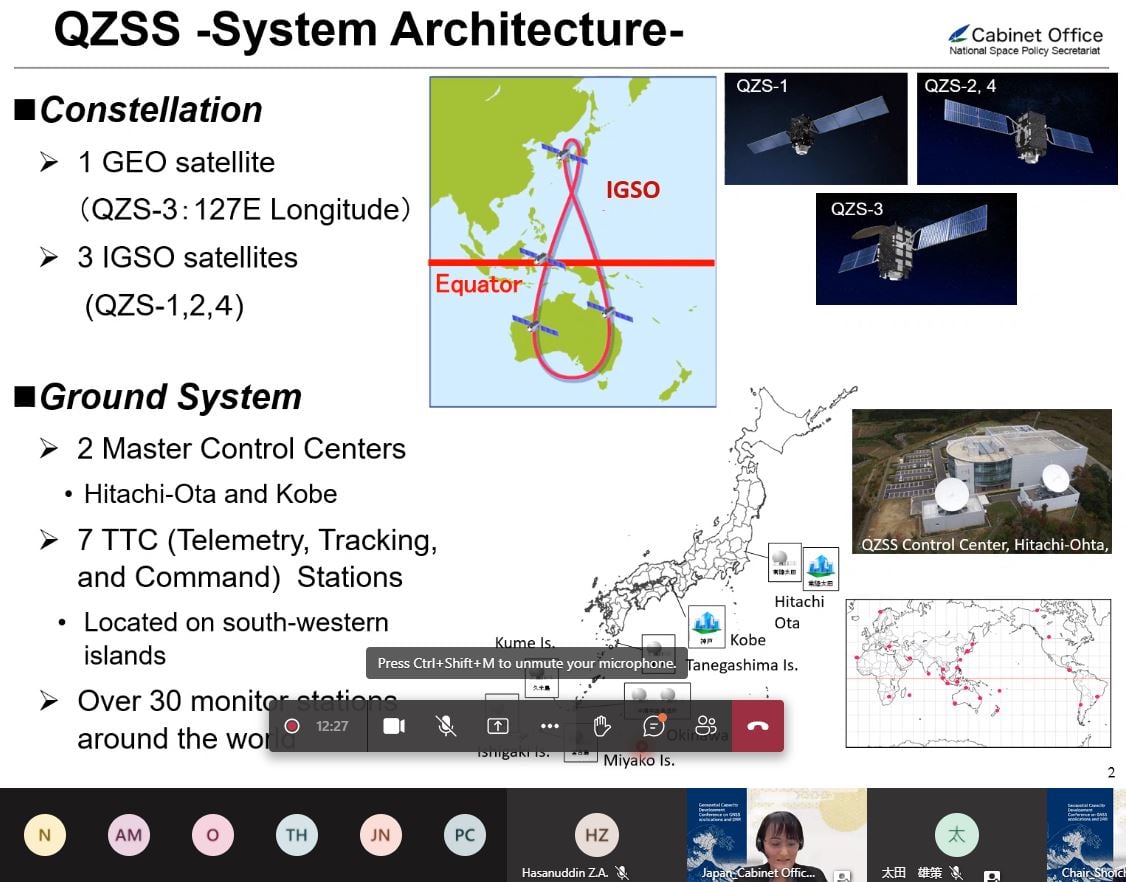Image resolution: width=1126 pixels, height=882 pixels.
Task: Unmute the microphone in the call toolbar
Action: [x=446, y=726]
